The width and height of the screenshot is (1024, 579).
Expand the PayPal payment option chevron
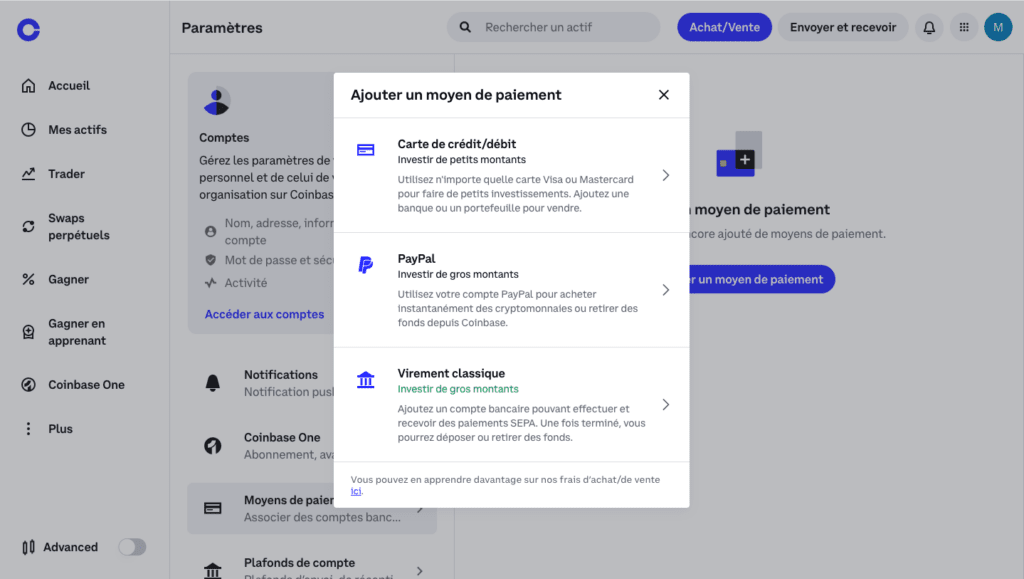tap(665, 290)
